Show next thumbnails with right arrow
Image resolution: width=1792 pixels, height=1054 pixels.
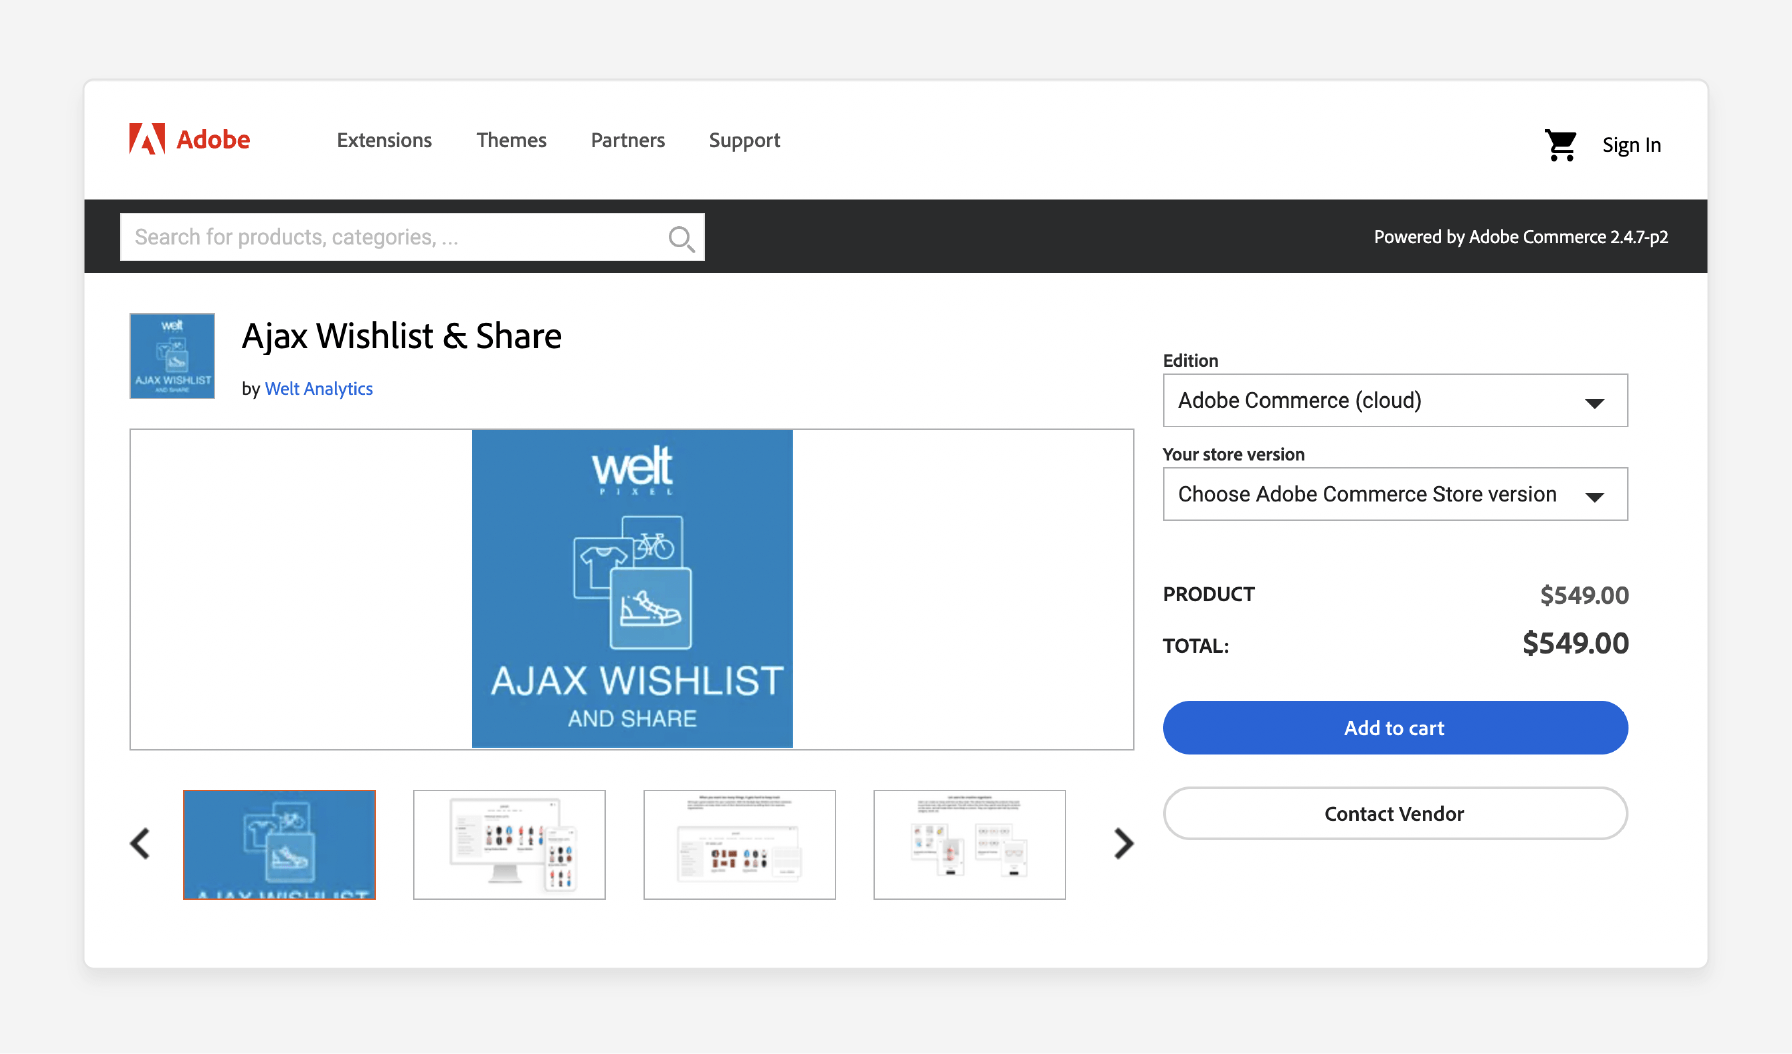pyautogui.click(x=1124, y=844)
